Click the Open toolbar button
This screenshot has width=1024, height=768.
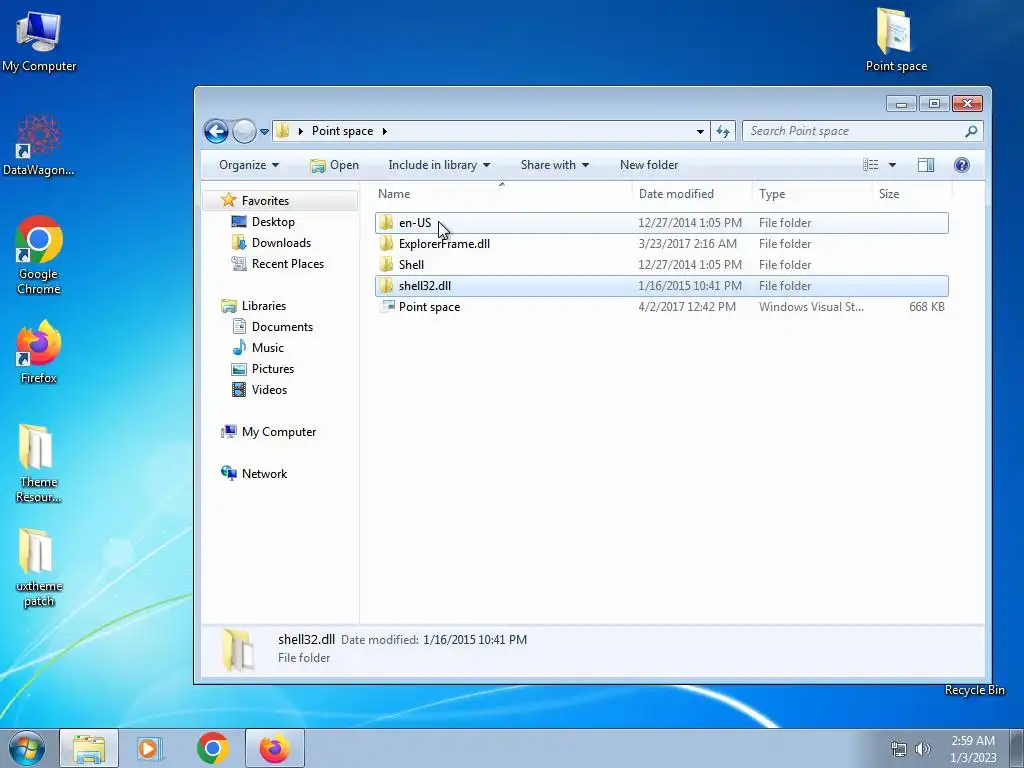334,165
